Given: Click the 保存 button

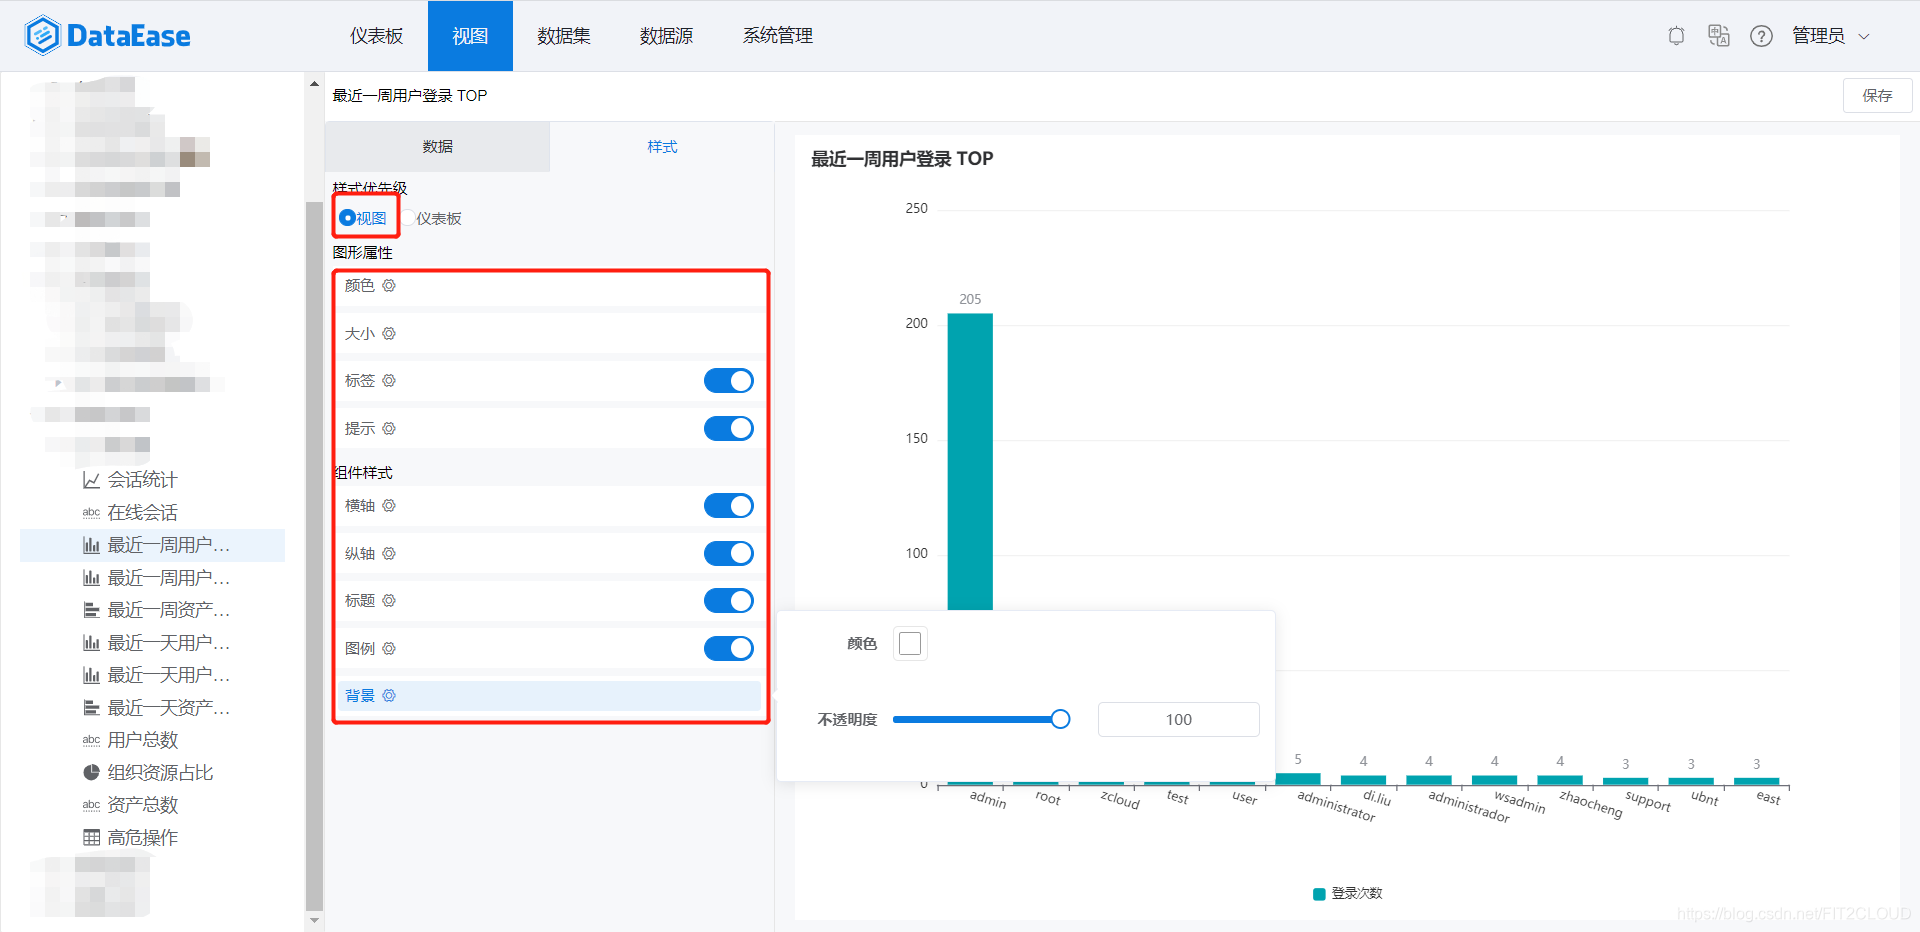Looking at the screenshot, I should tap(1877, 96).
